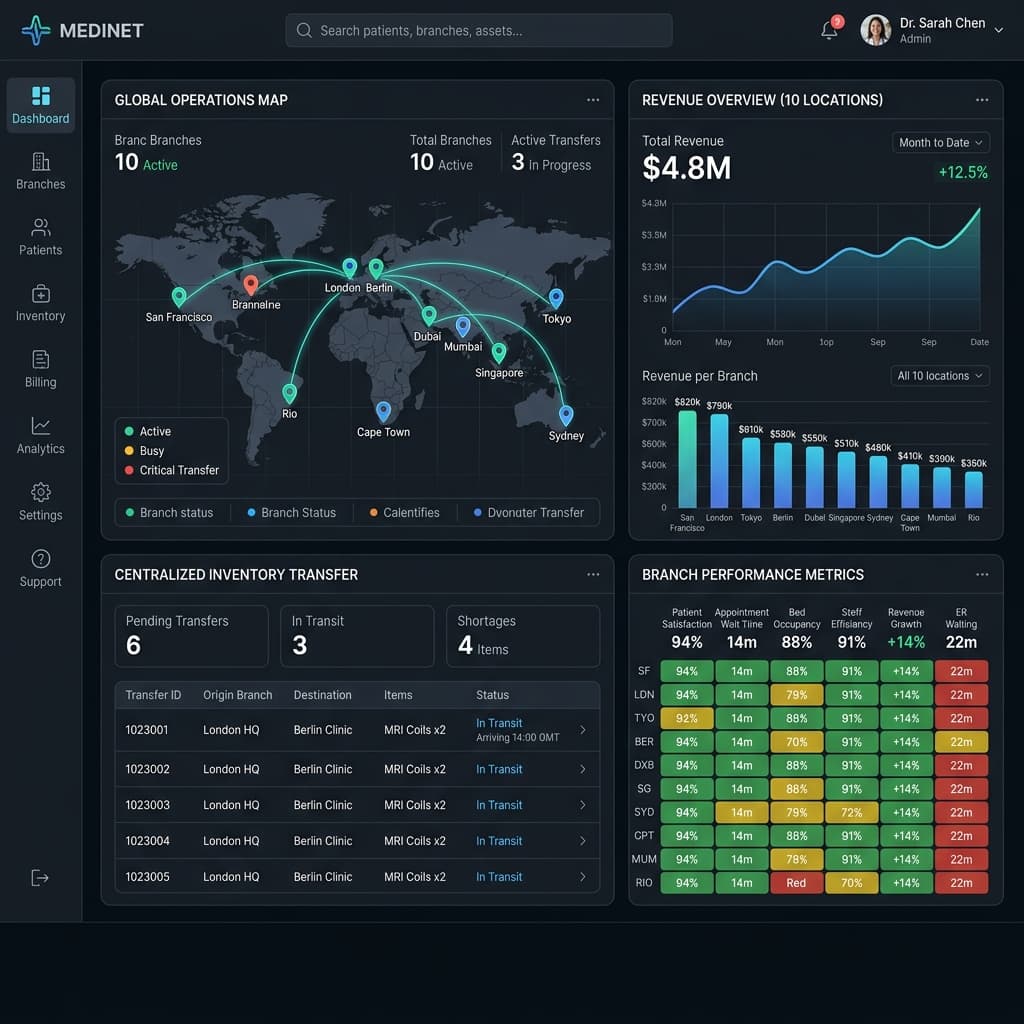Toggle the Calentifies legend filter
The width and height of the screenshot is (1024, 1024).
pos(405,513)
